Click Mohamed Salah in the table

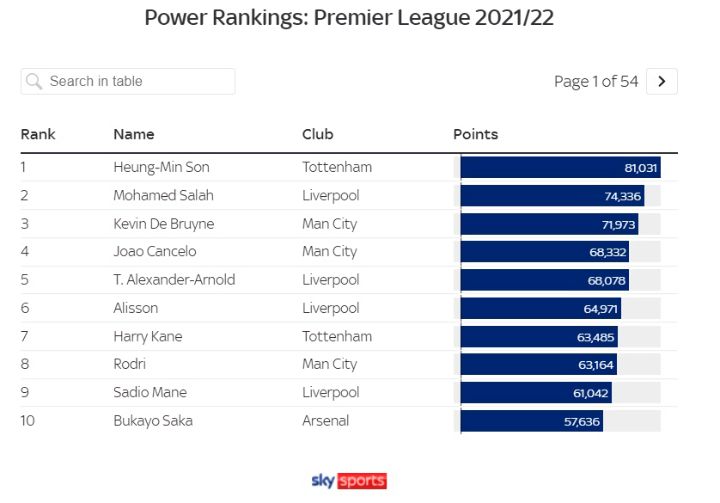click(x=163, y=195)
